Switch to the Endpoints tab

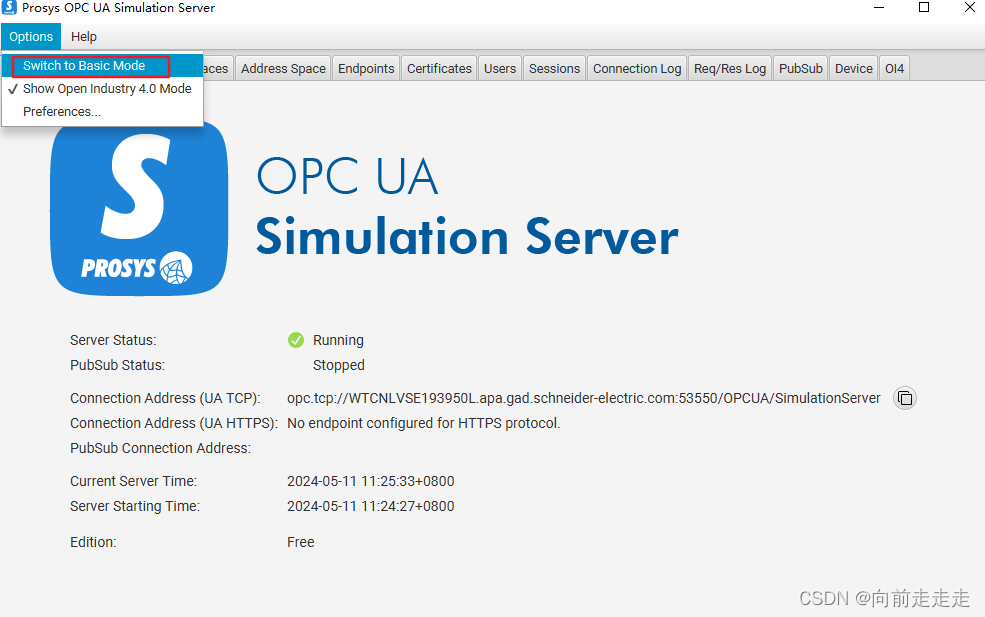tap(366, 68)
